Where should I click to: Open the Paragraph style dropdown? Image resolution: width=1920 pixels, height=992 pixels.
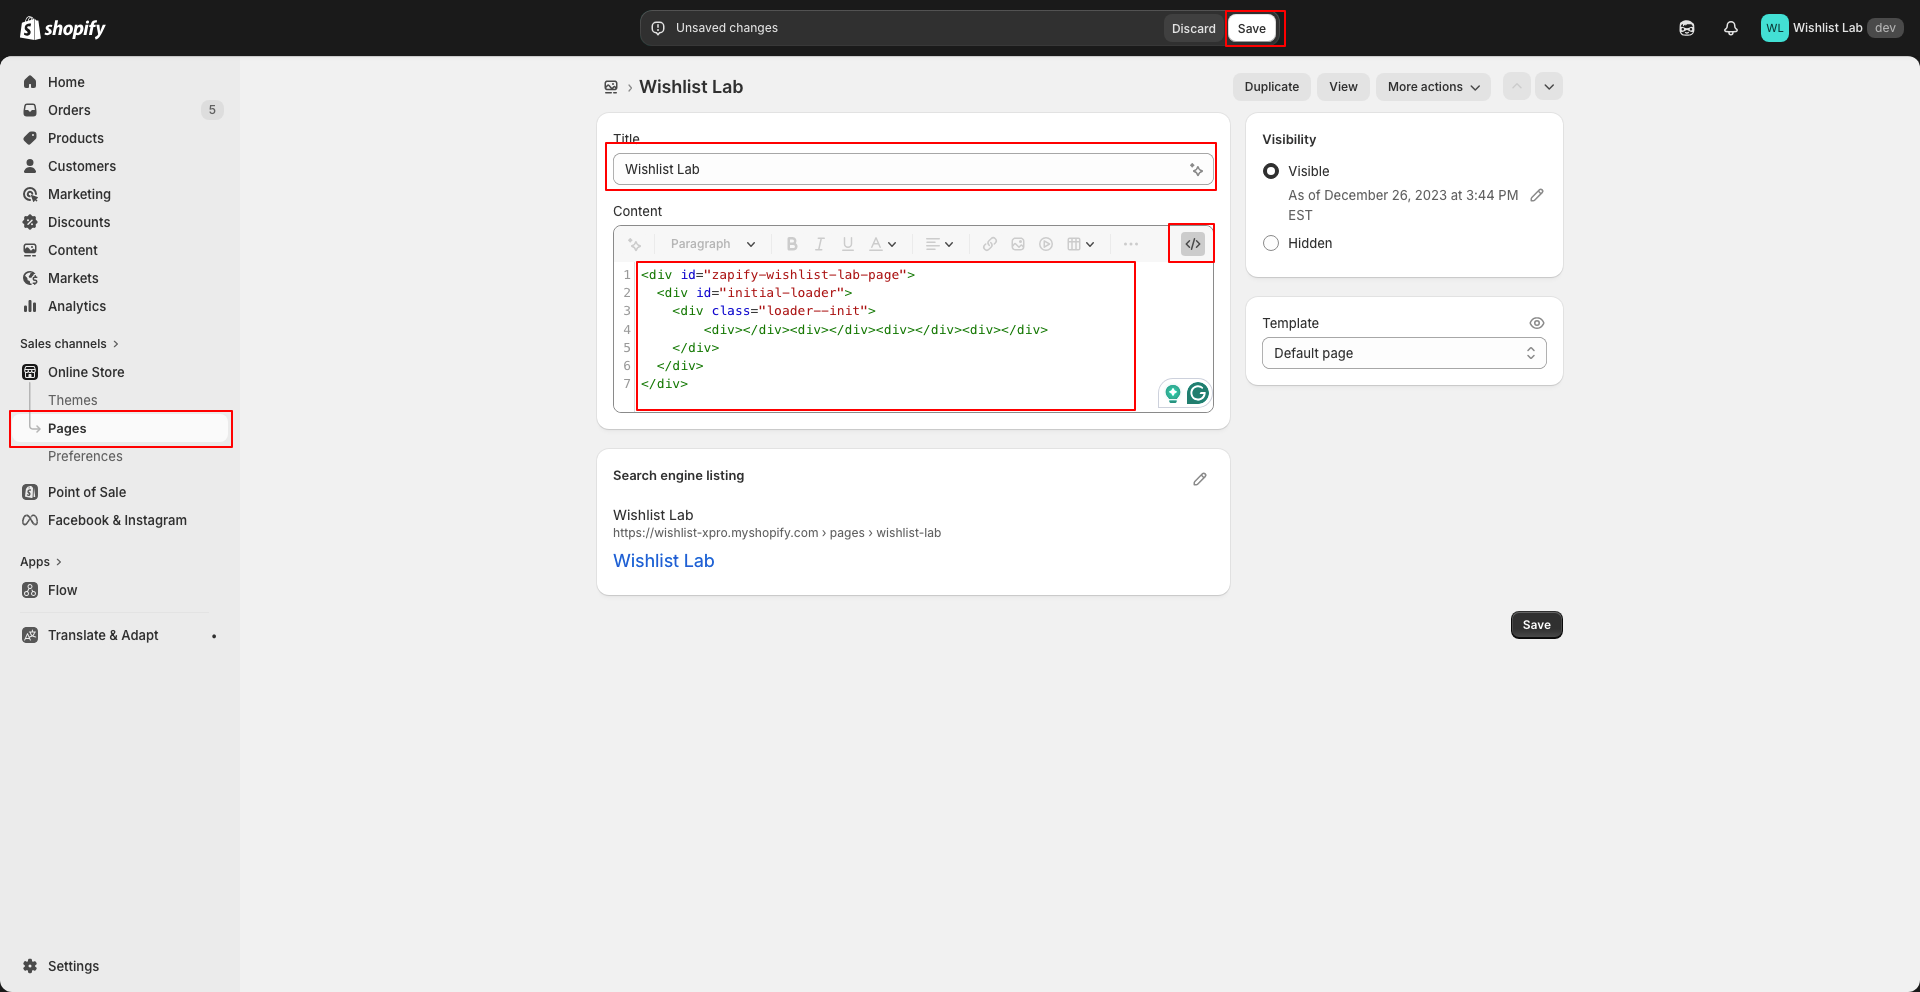click(713, 244)
